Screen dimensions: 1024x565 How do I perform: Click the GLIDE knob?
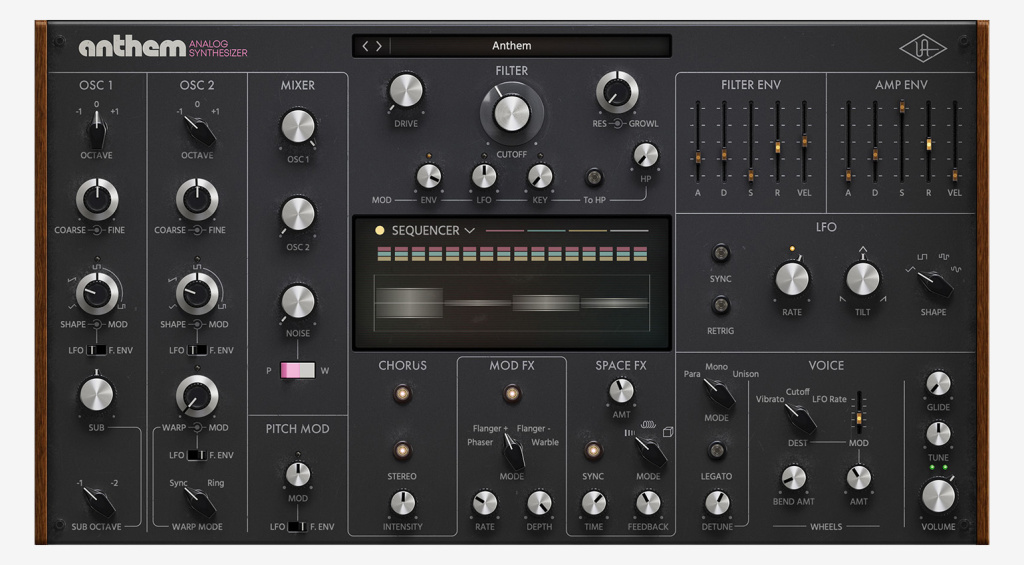938,383
